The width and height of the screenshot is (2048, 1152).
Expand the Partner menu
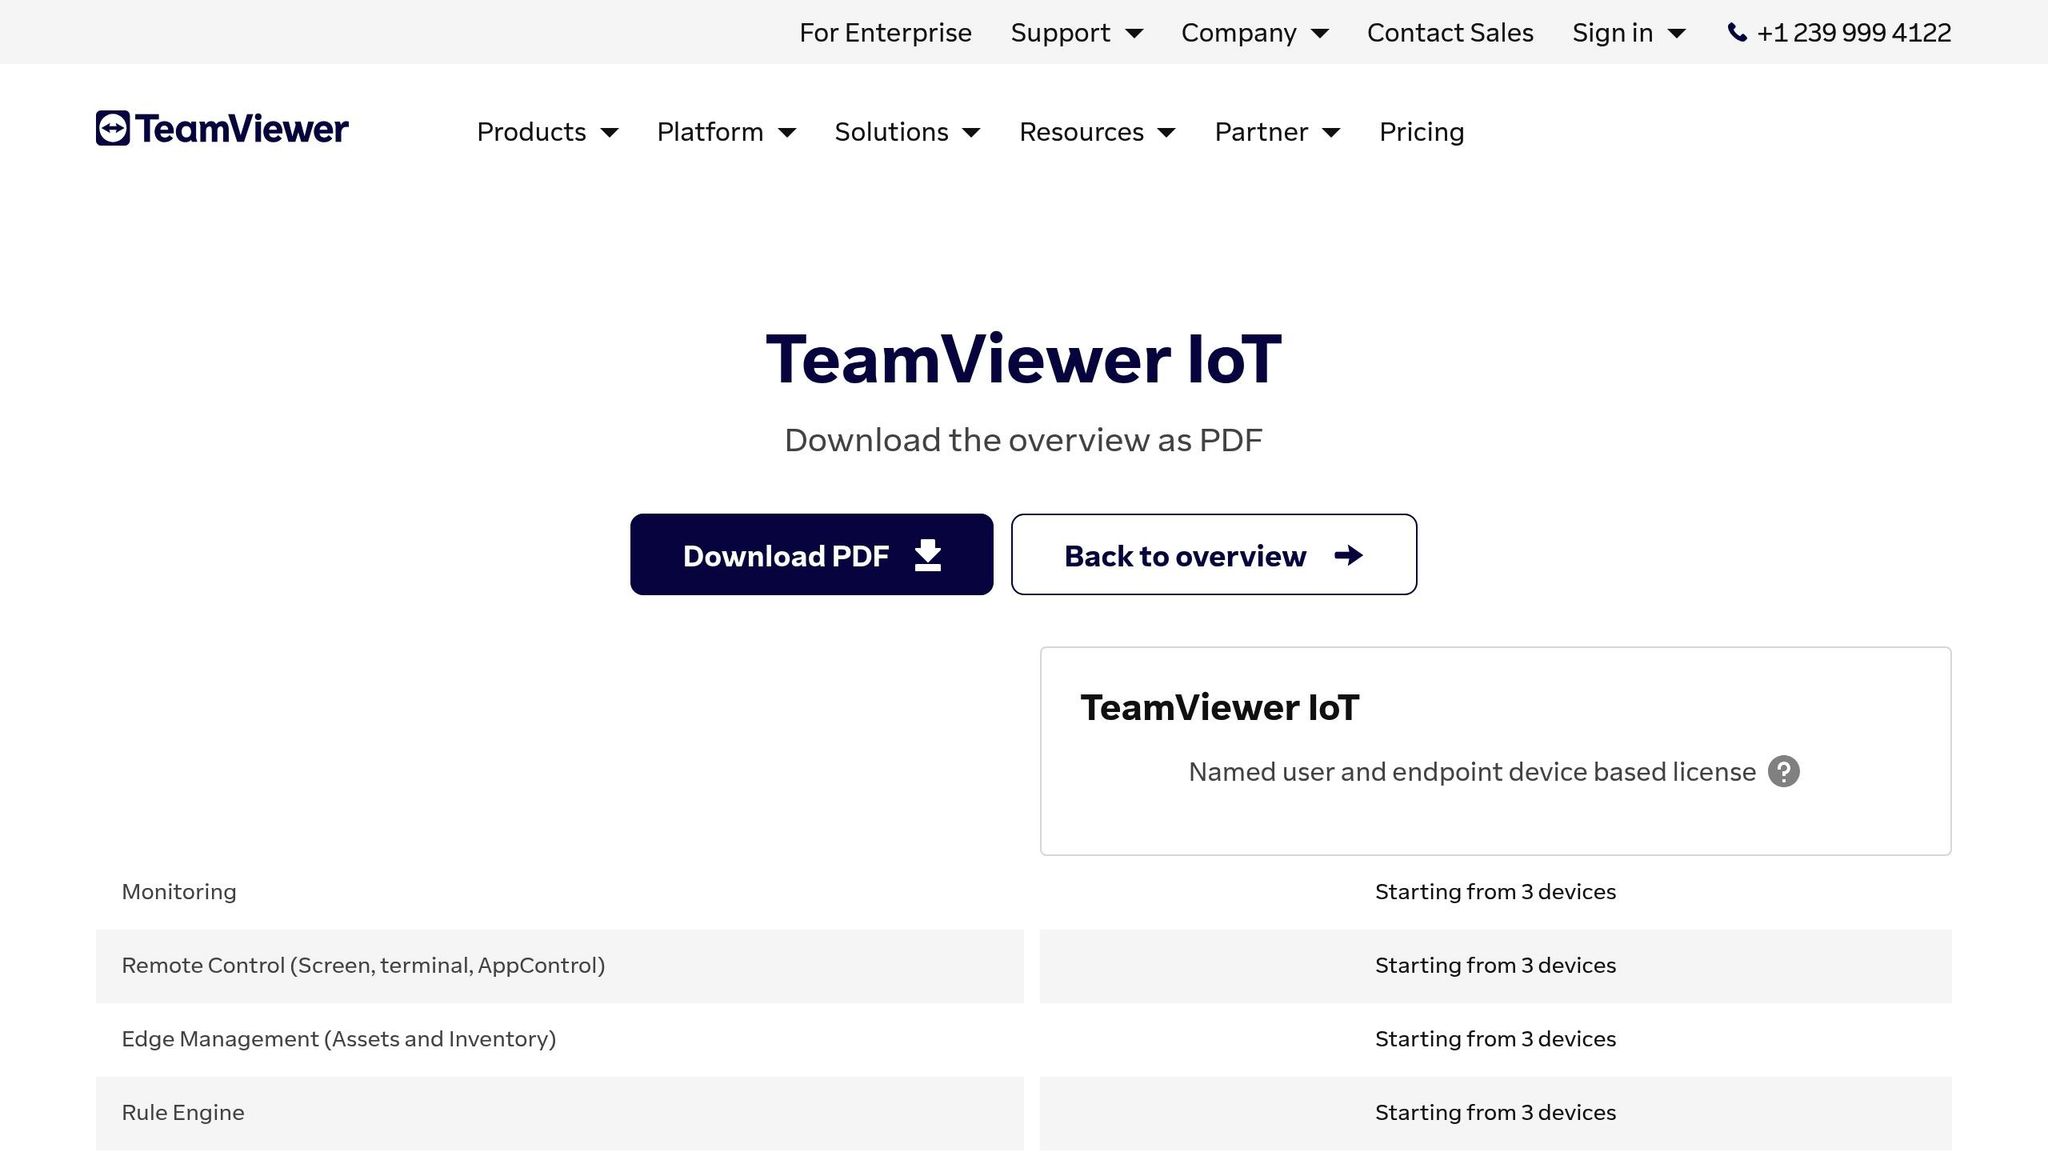click(x=1277, y=132)
